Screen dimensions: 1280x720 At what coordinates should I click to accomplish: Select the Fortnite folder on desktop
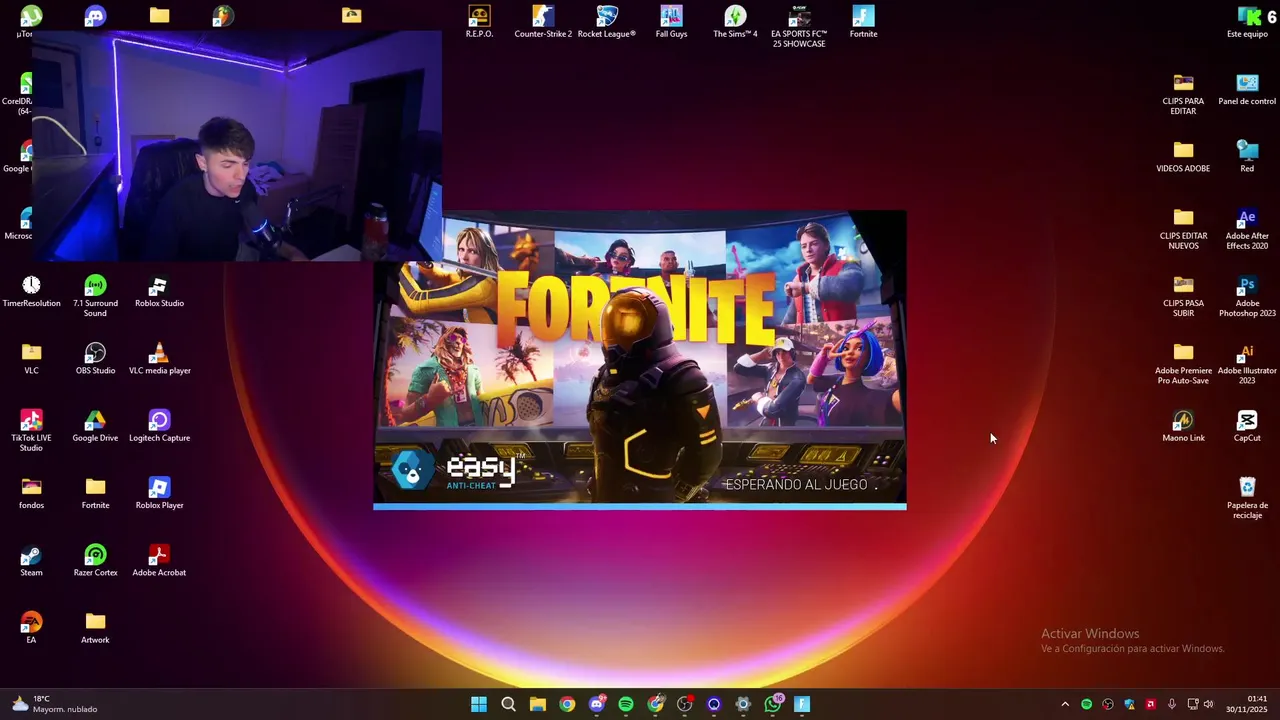pos(95,493)
